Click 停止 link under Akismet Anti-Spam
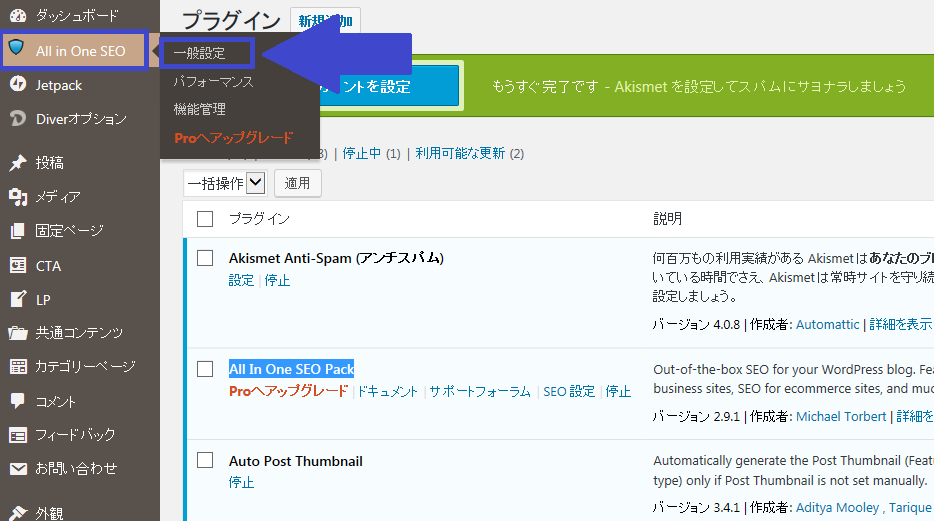Screen dimensions: 934x521 pos(277,281)
